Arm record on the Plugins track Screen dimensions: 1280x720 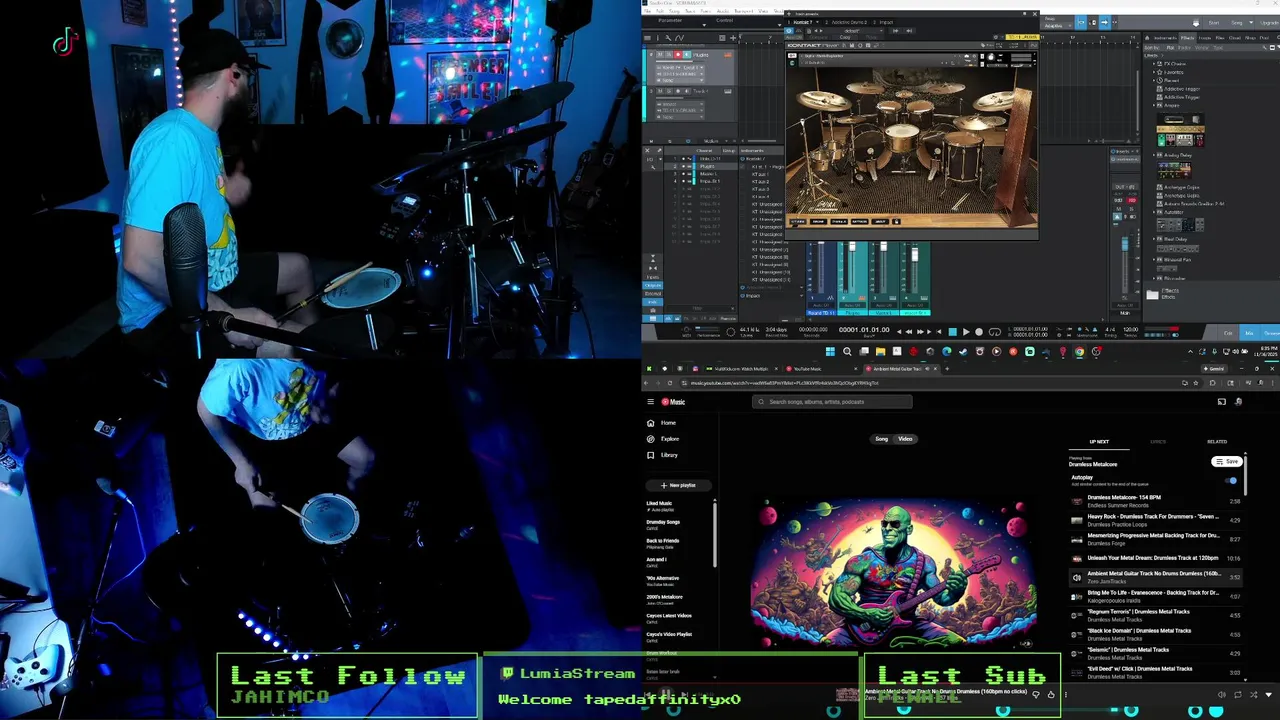click(678, 54)
